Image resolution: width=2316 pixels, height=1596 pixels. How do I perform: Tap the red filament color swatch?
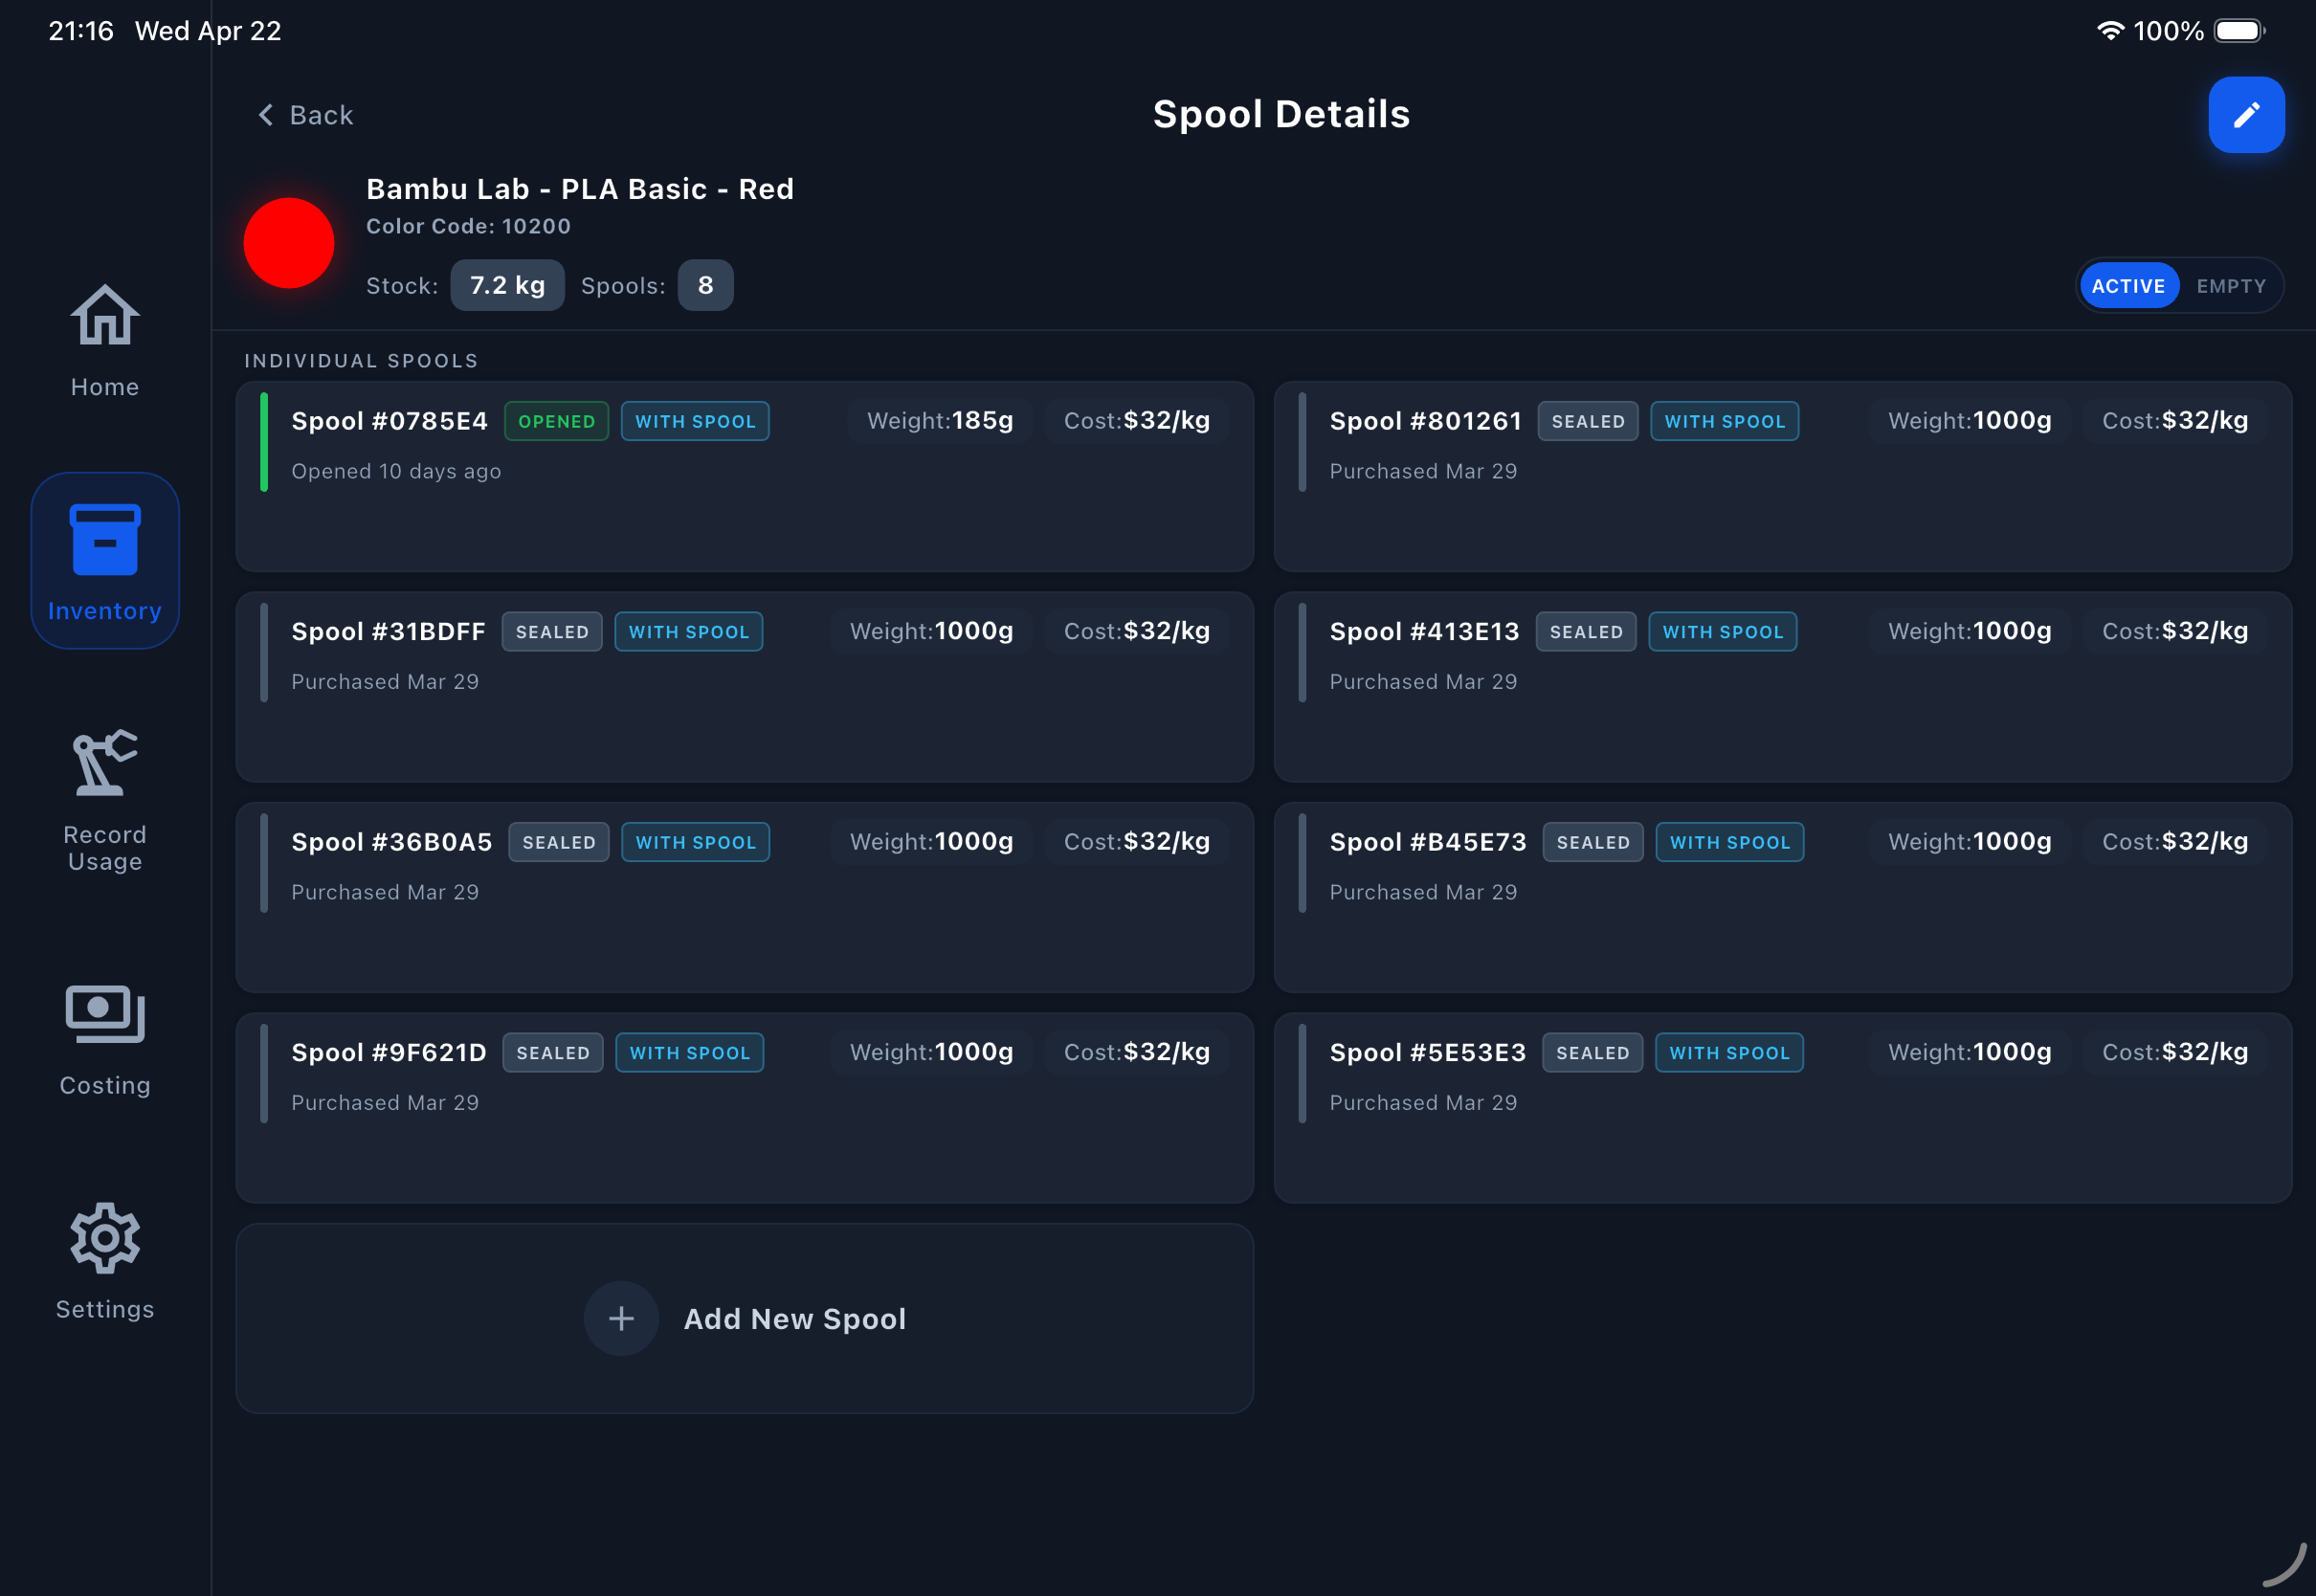tap(289, 243)
